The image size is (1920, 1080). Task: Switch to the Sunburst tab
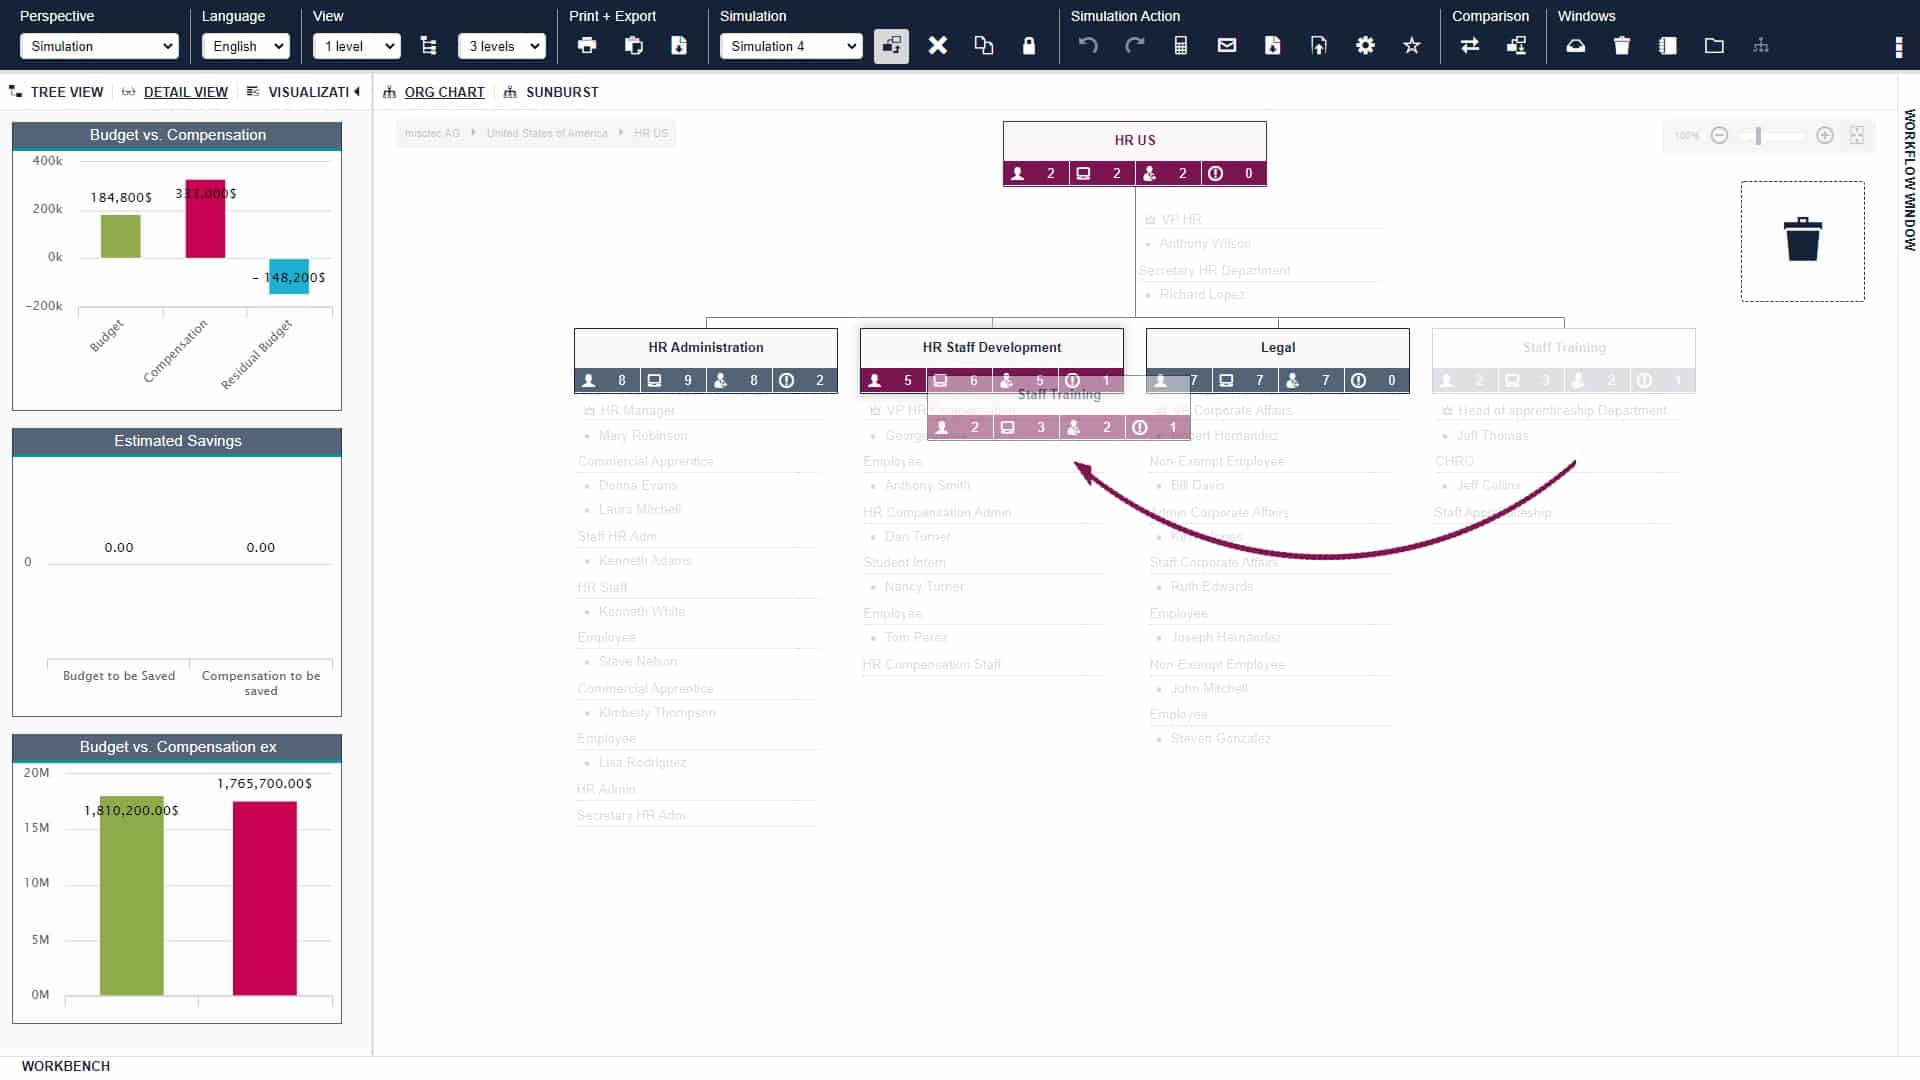click(x=561, y=92)
